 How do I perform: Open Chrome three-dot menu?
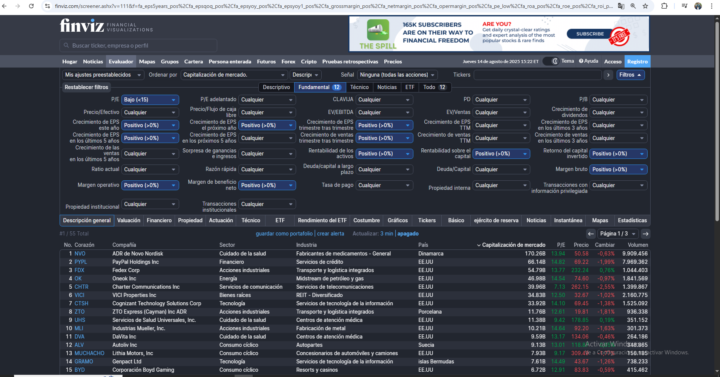[x=712, y=6]
